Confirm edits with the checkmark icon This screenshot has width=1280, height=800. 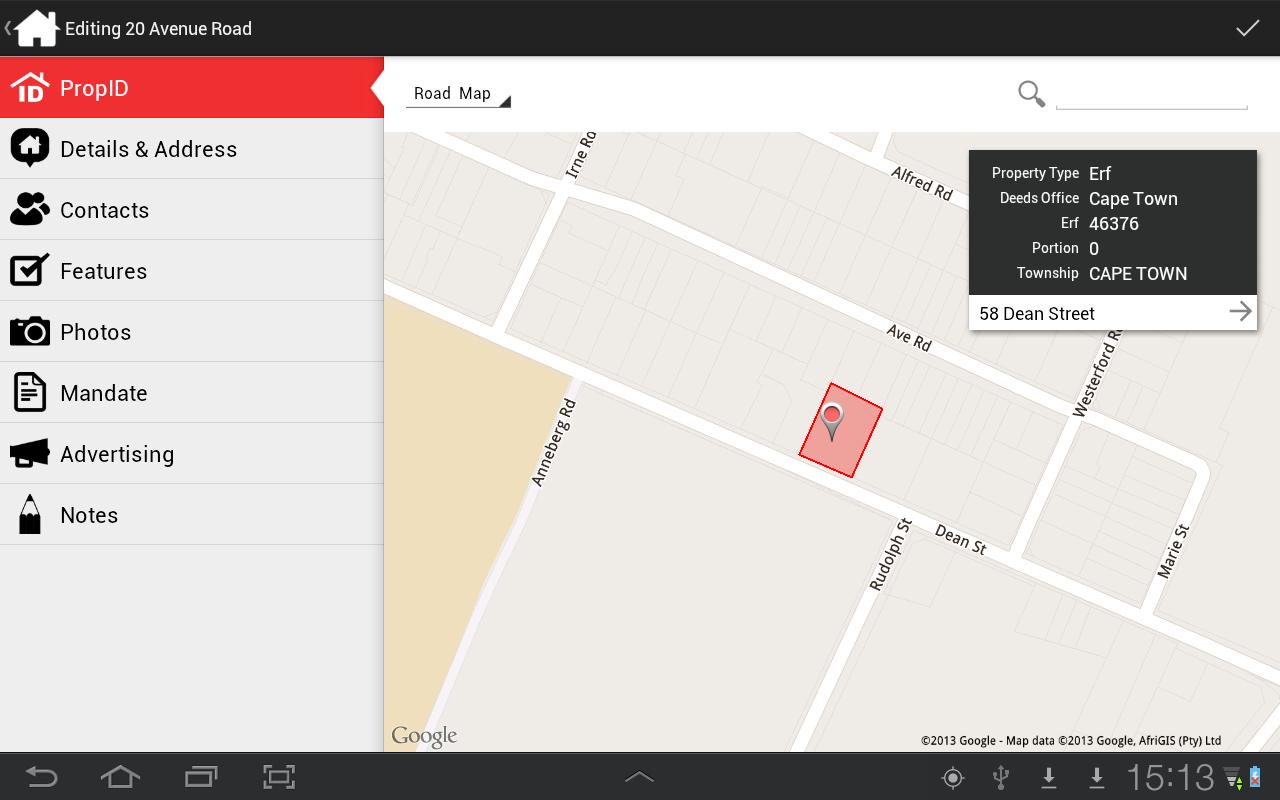click(x=1247, y=28)
